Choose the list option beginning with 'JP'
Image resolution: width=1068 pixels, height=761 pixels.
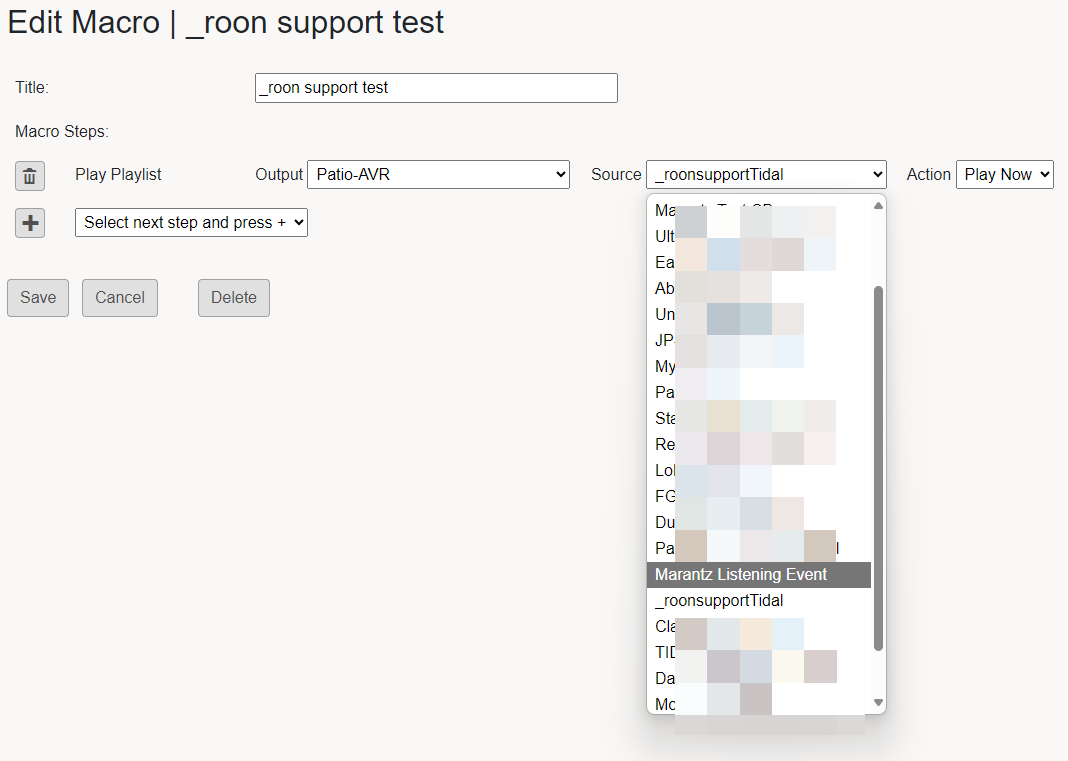pyautogui.click(x=665, y=341)
